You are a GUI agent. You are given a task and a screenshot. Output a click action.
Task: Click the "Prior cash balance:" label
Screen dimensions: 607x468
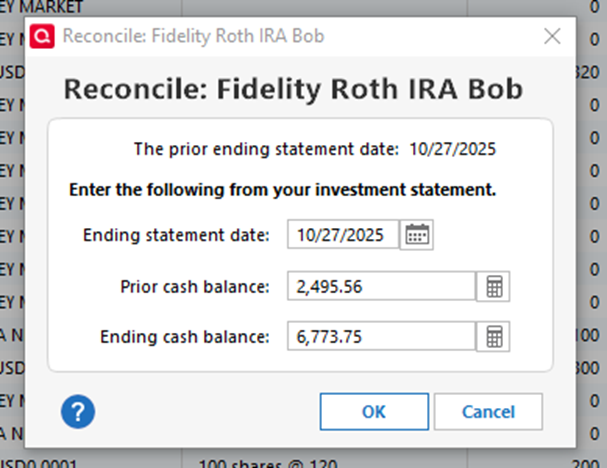point(194,287)
